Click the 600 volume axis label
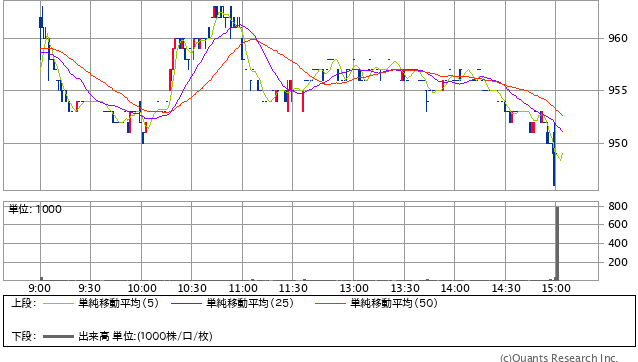 coord(618,224)
